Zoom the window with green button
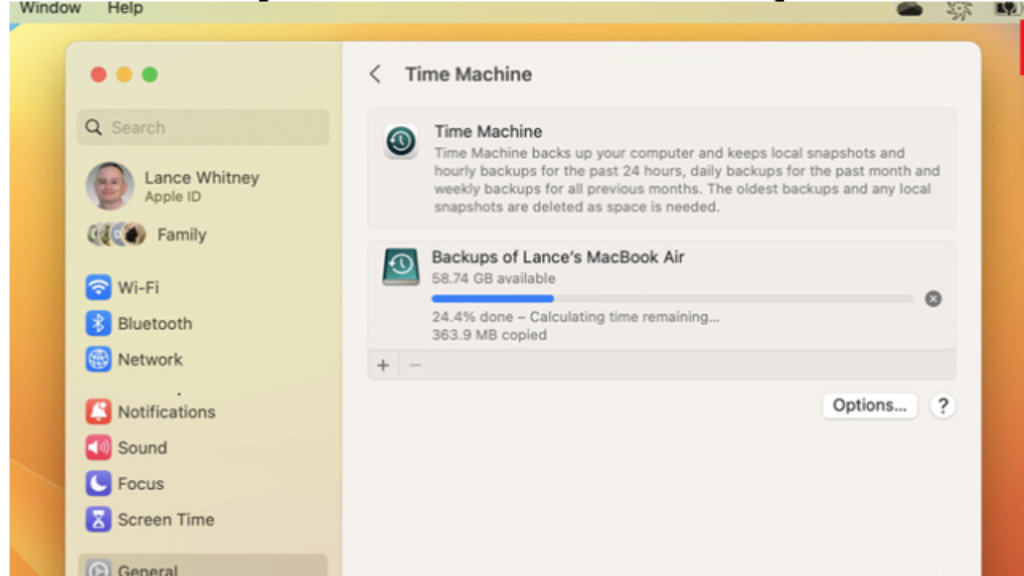 coord(150,74)
